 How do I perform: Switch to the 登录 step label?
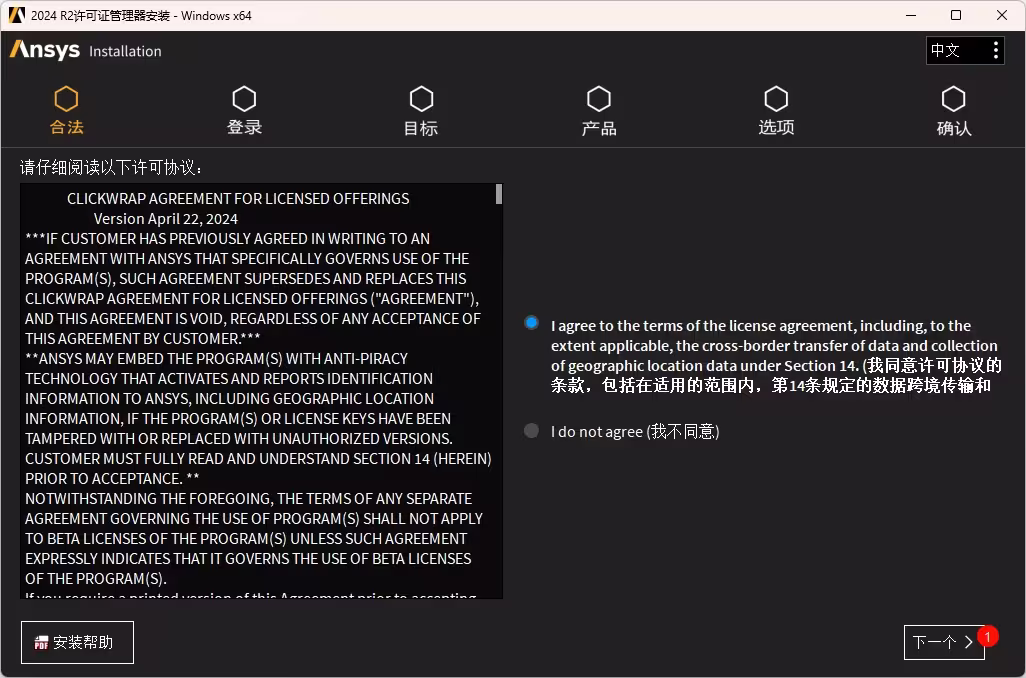pyautogui.click(x=244, y=128)
